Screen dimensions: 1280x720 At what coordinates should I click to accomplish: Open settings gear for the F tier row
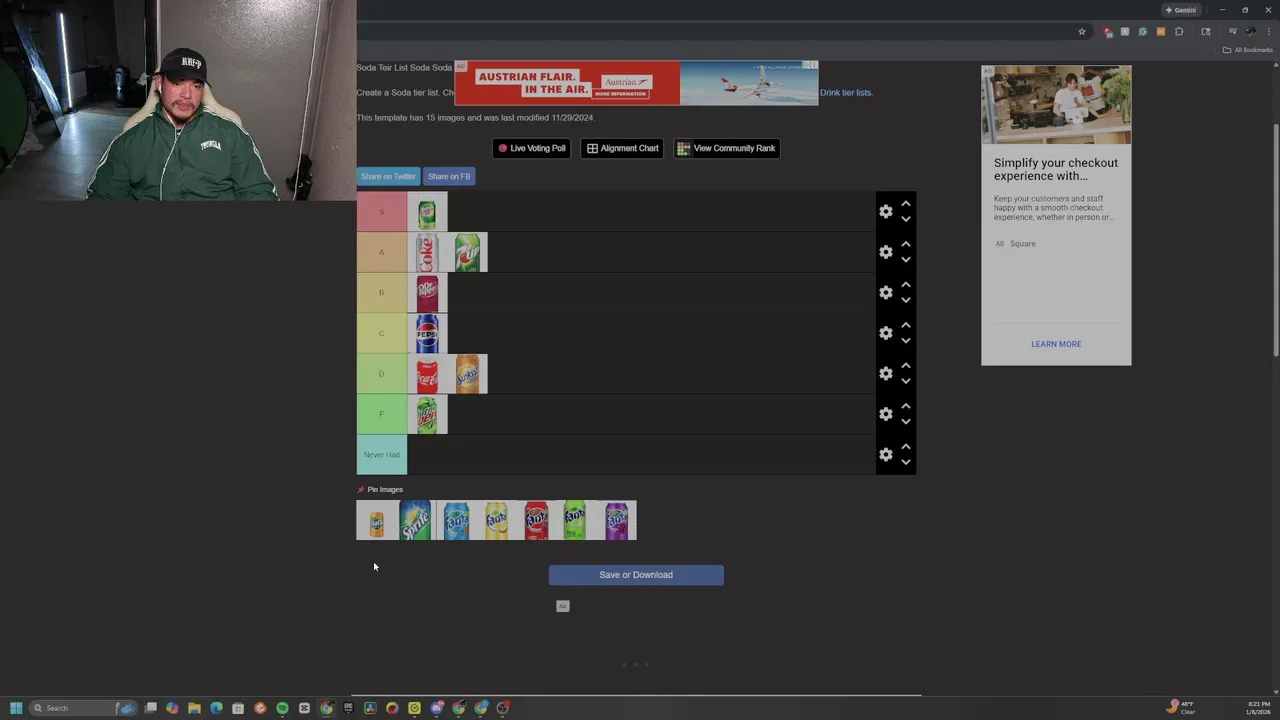[885, 414]
